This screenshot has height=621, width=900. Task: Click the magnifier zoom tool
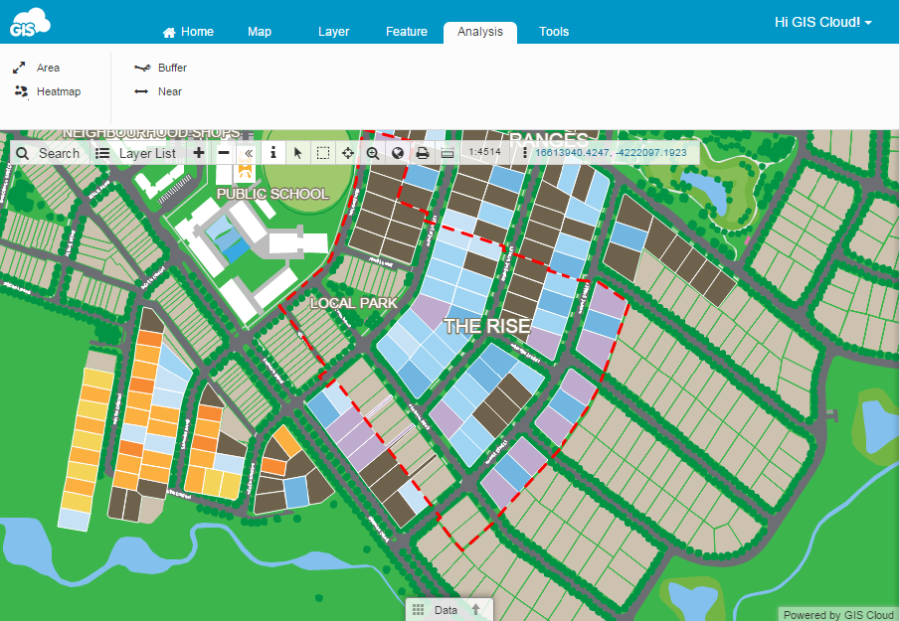point(373,153)
